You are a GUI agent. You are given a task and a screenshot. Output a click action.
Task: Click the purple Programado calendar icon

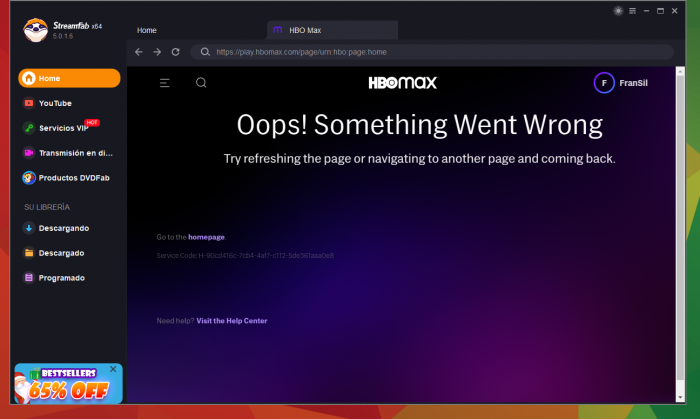click(29, 278)
